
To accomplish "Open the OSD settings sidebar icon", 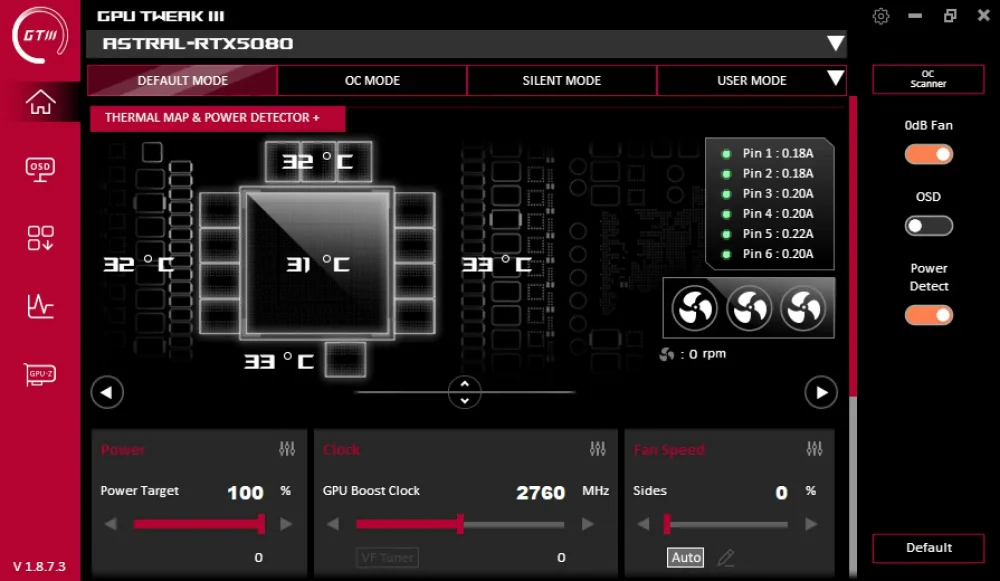I will (x=40, y=170).
